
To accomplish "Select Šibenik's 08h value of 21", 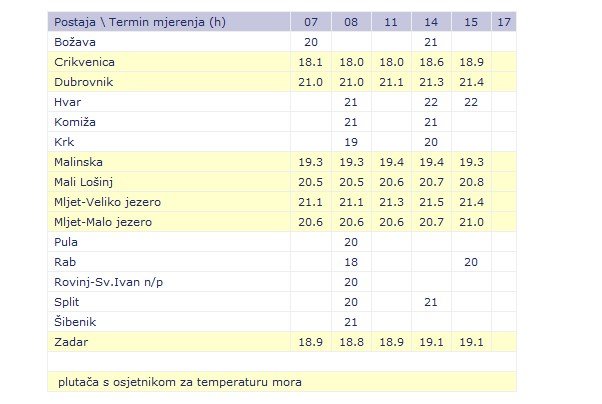I will (351, 322).
